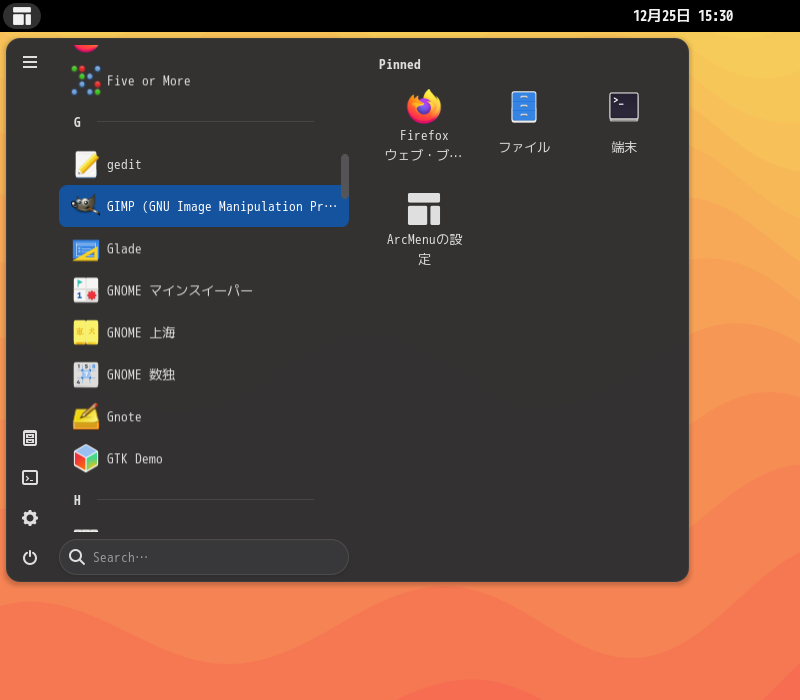Image resolution: width=800 pixels, height=700 pixels.
Task: Launch GIMP via its Wilber icon
Action: point(85,206)
